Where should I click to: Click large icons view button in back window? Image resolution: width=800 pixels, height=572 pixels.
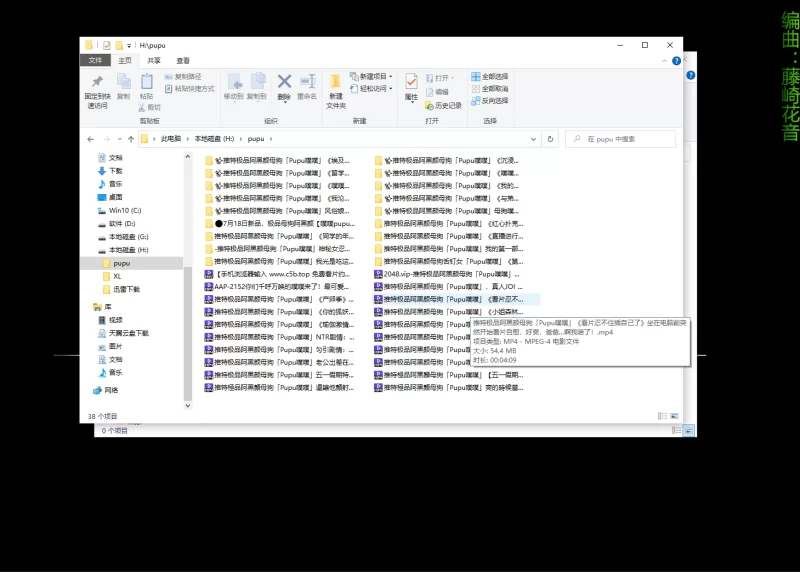click(x=689, y=431)
